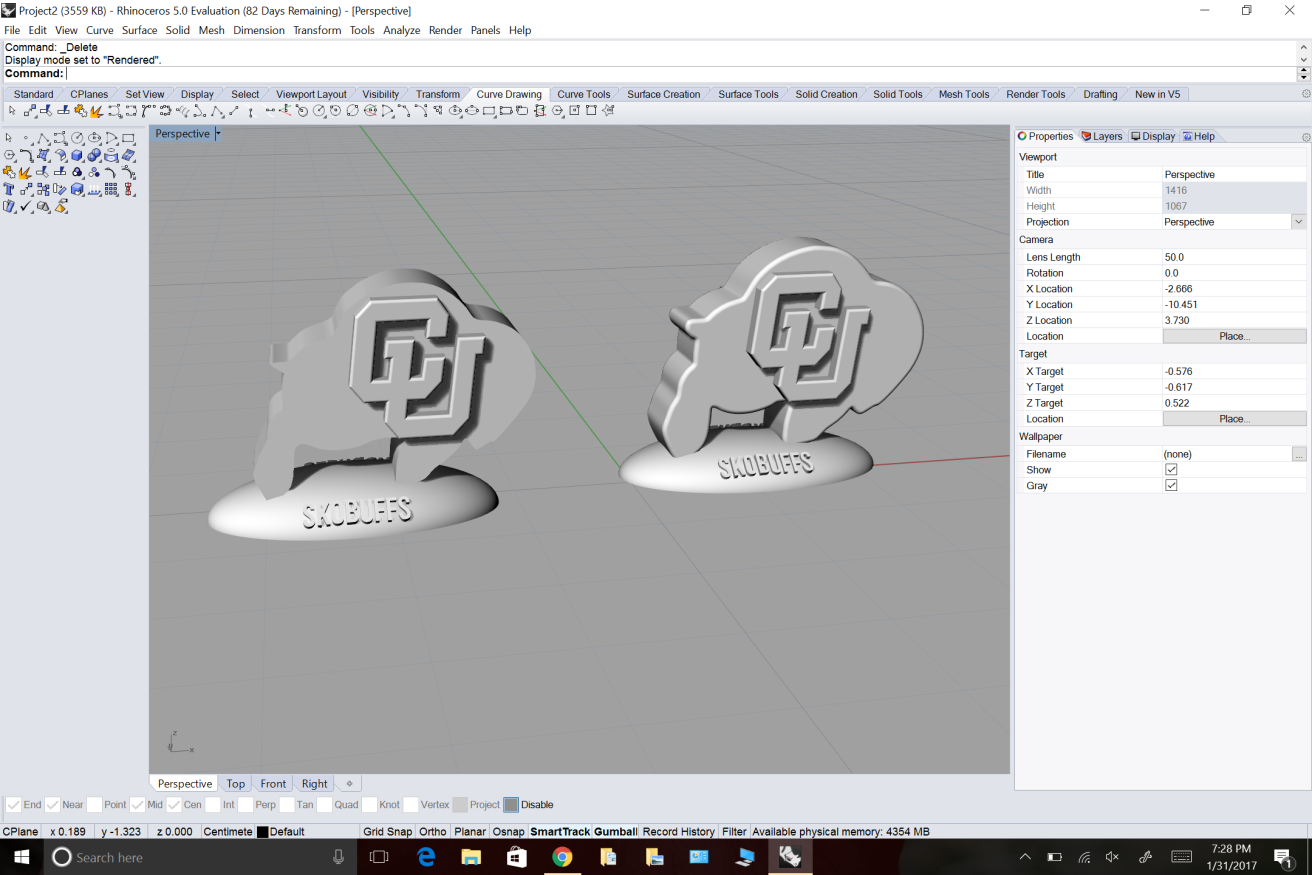
Task: Open the Windows Start menu
Action: [x=22, y=857]
